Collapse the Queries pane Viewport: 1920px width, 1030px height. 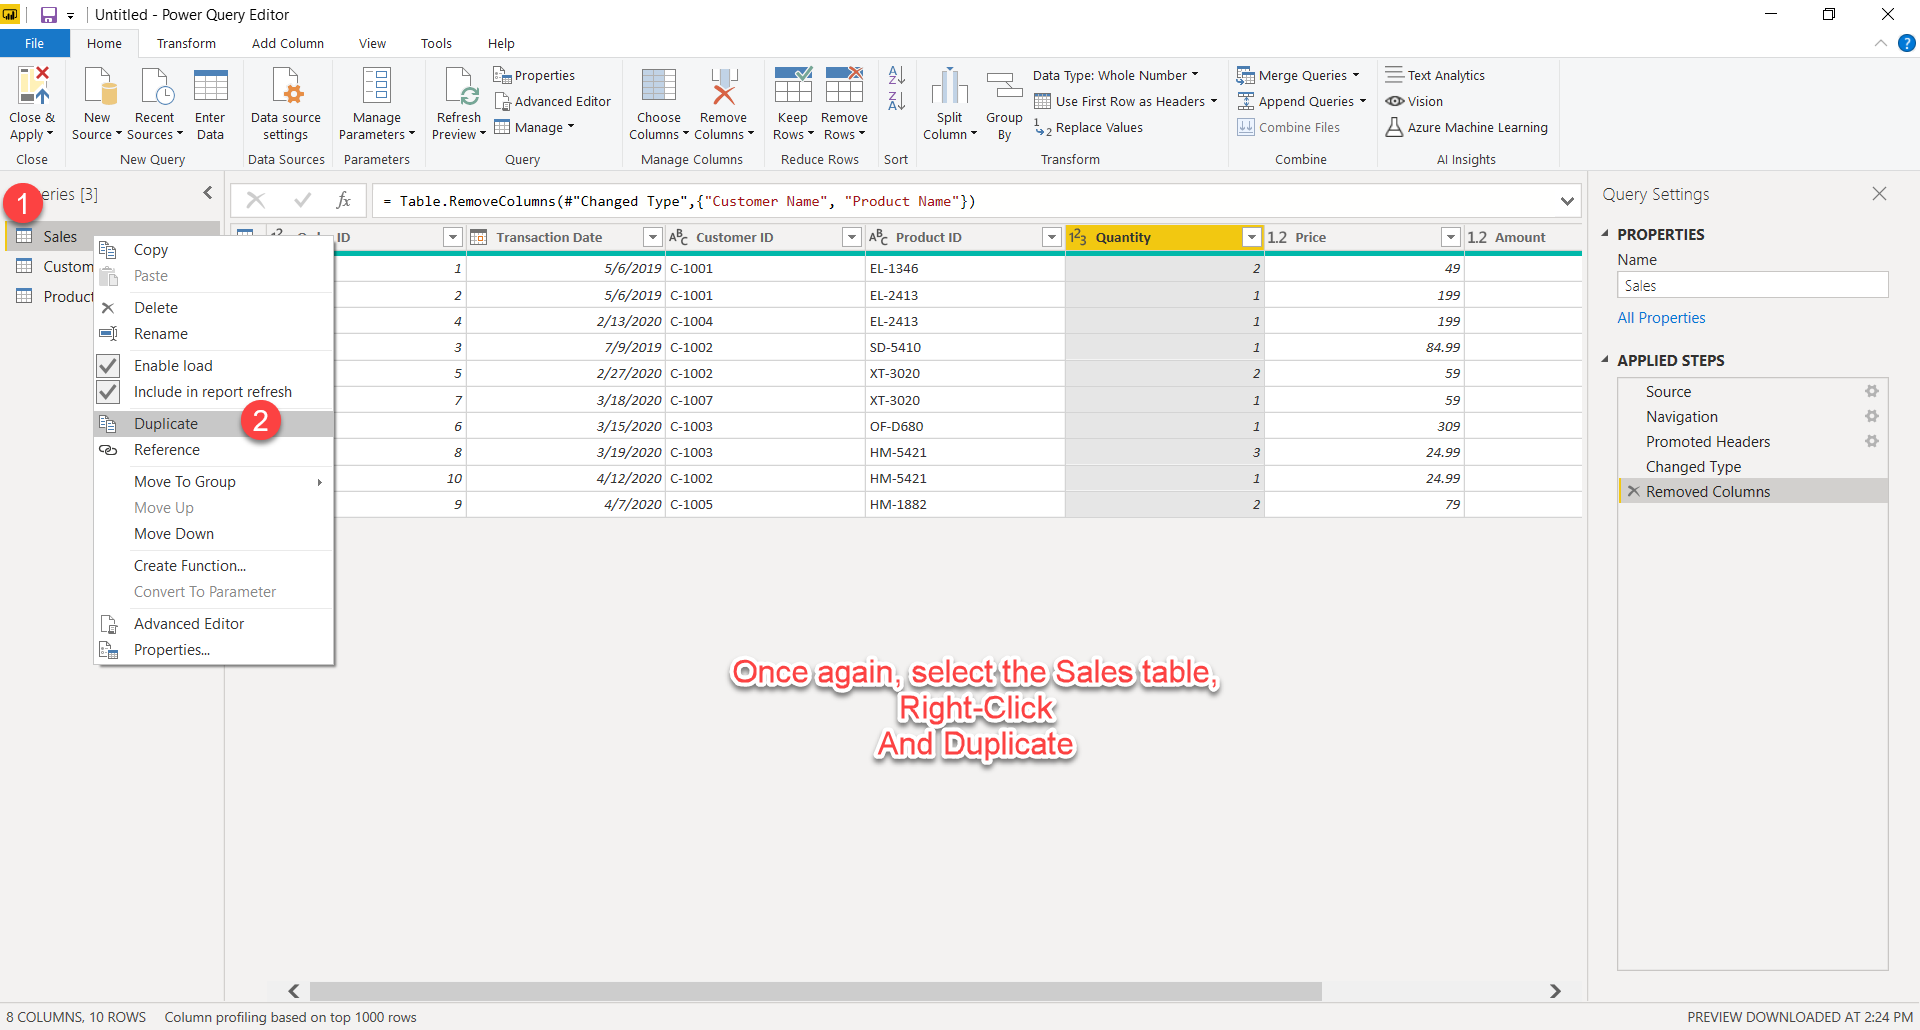click(x=208, y=193)
